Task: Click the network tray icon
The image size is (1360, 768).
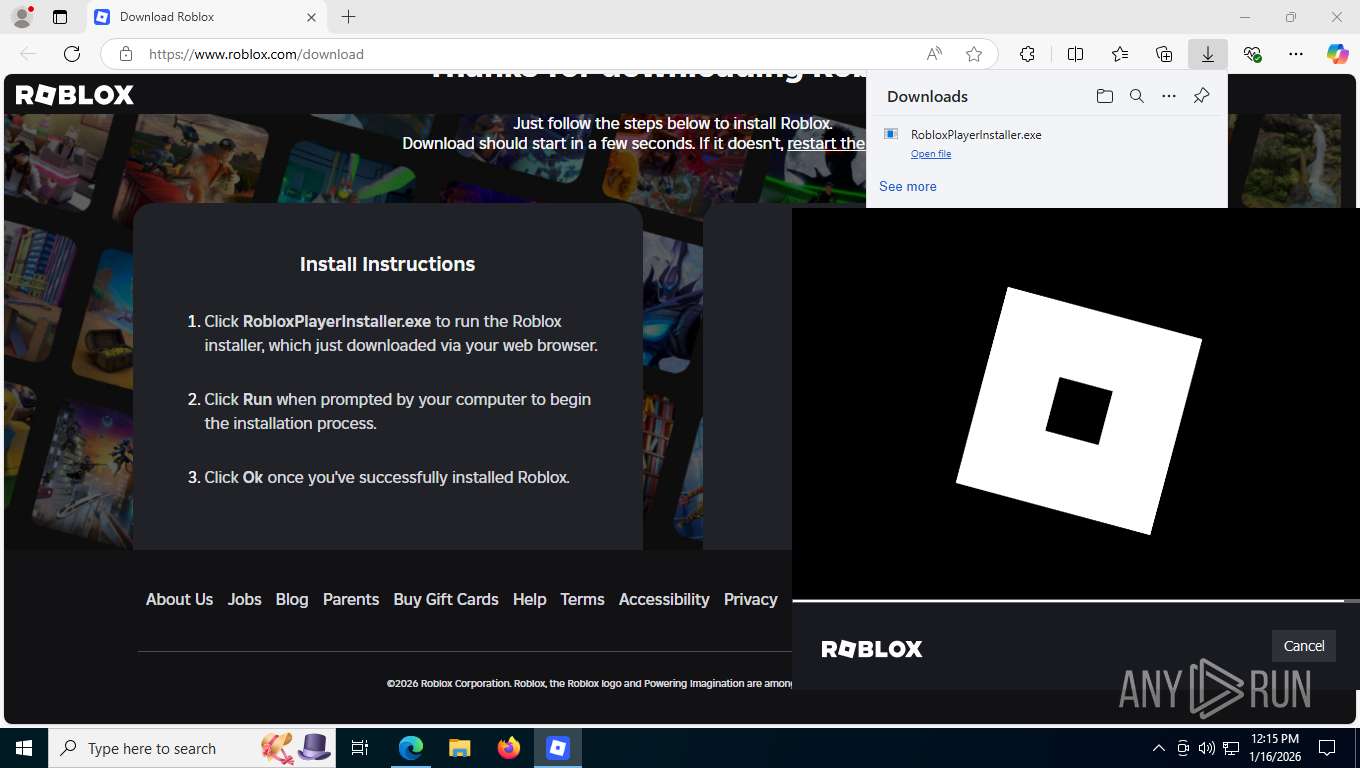Action: [x=1231, y=748]
